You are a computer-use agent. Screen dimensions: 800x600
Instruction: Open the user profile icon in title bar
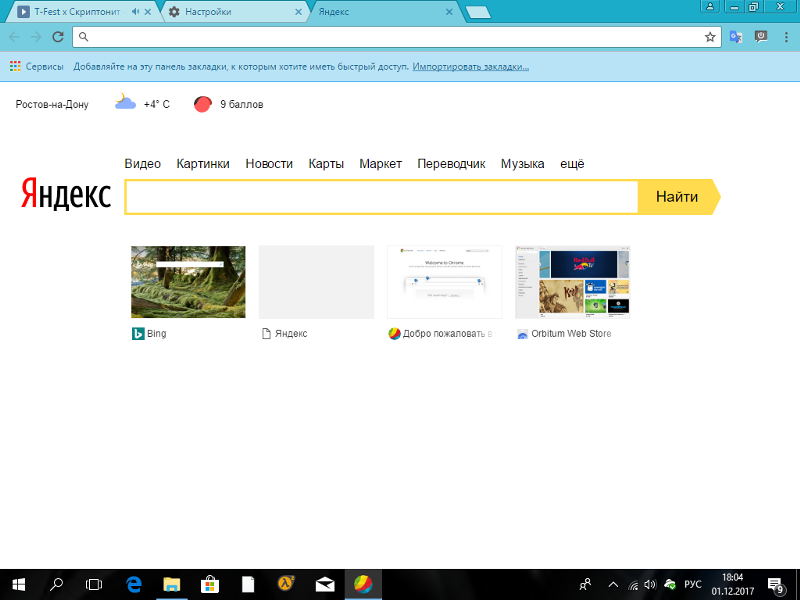[710, 6]
